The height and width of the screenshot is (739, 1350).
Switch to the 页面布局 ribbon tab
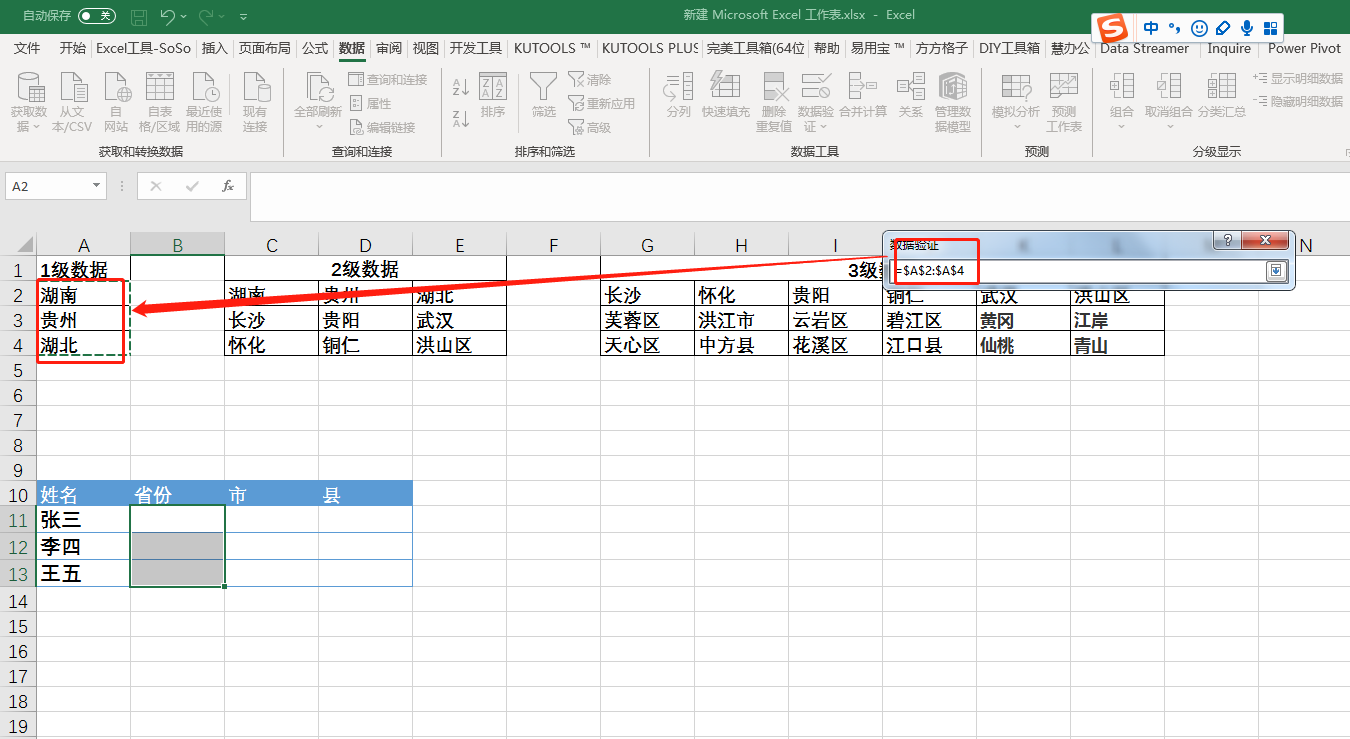tap(265, 48)
